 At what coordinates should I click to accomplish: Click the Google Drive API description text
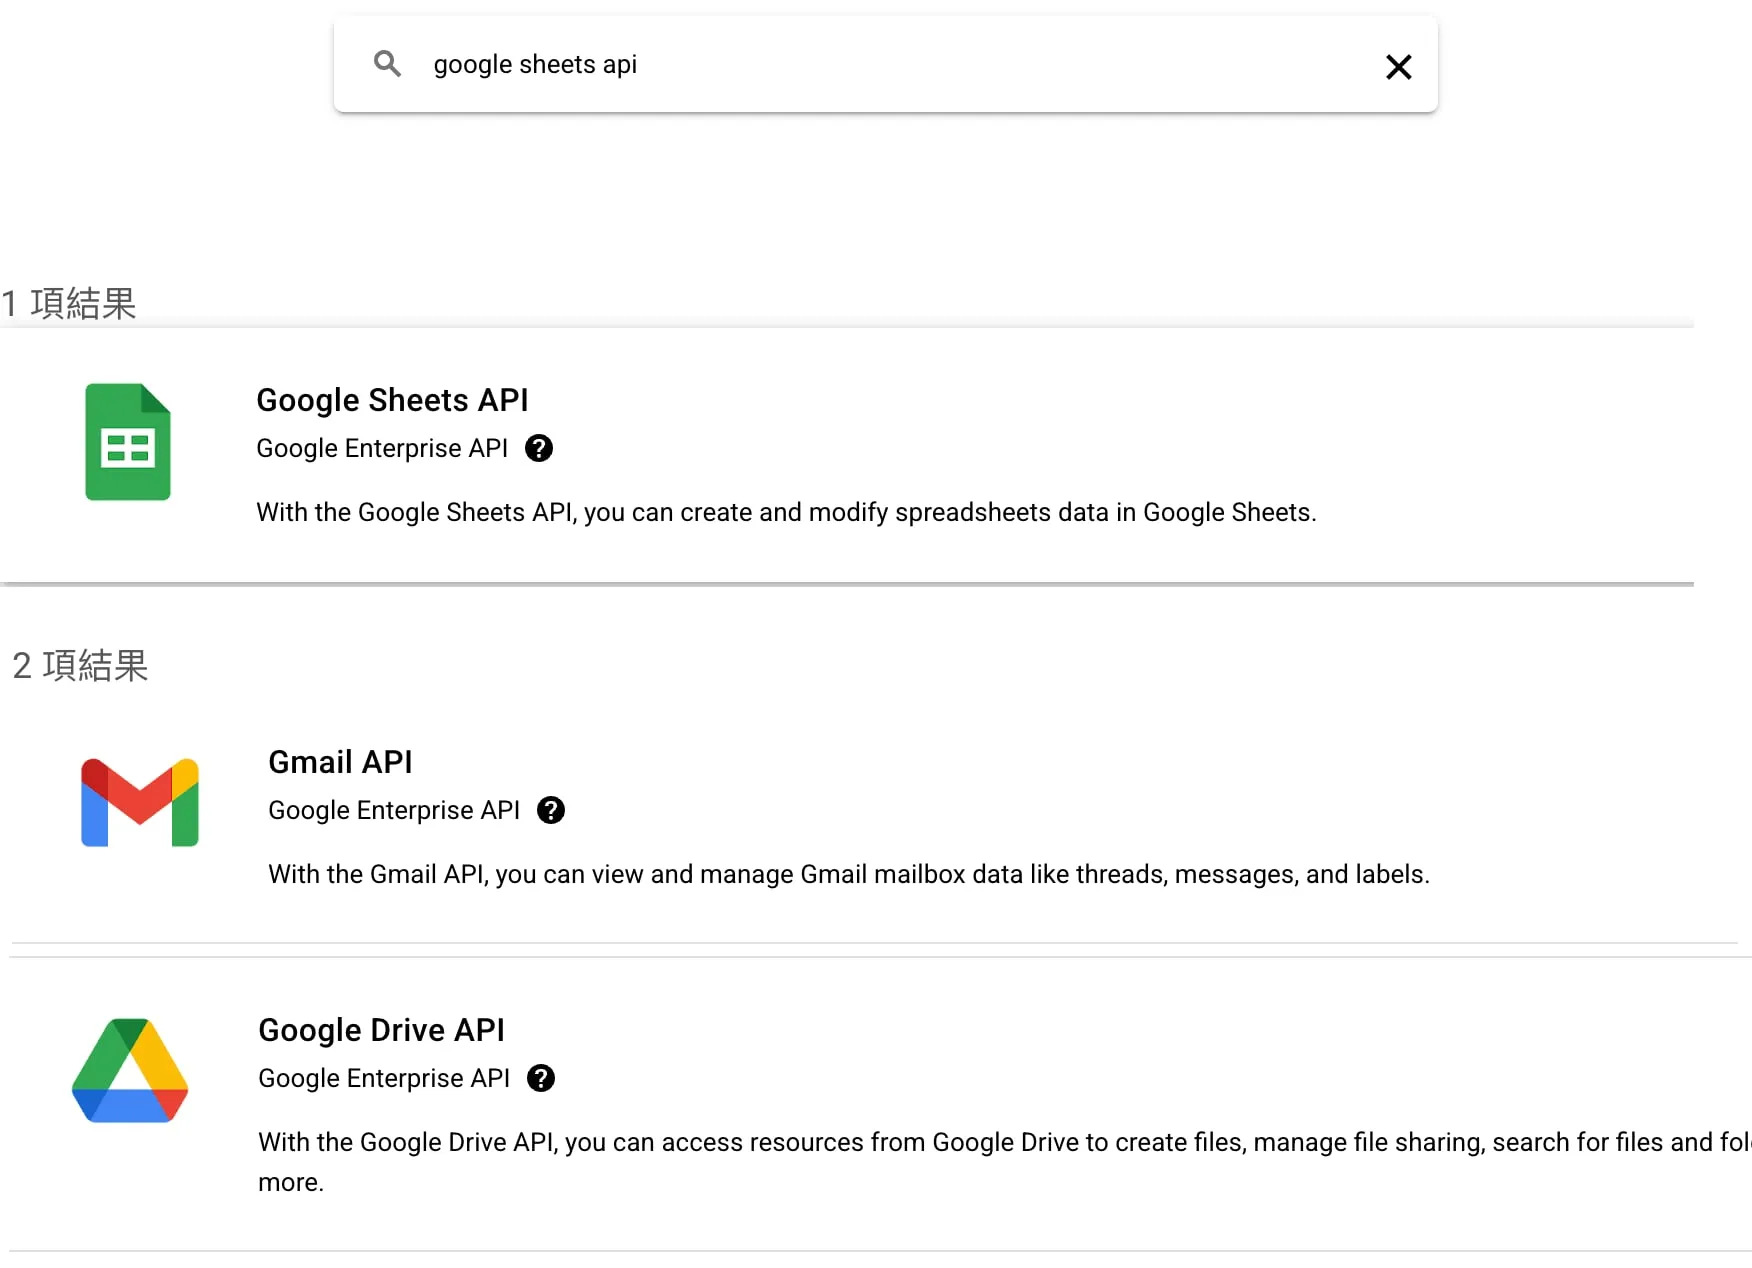tap(1004, 1161)
